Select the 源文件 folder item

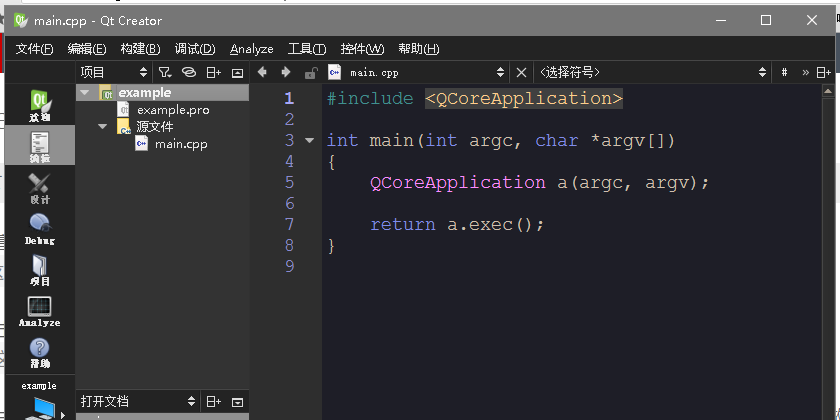pos(154,127)
